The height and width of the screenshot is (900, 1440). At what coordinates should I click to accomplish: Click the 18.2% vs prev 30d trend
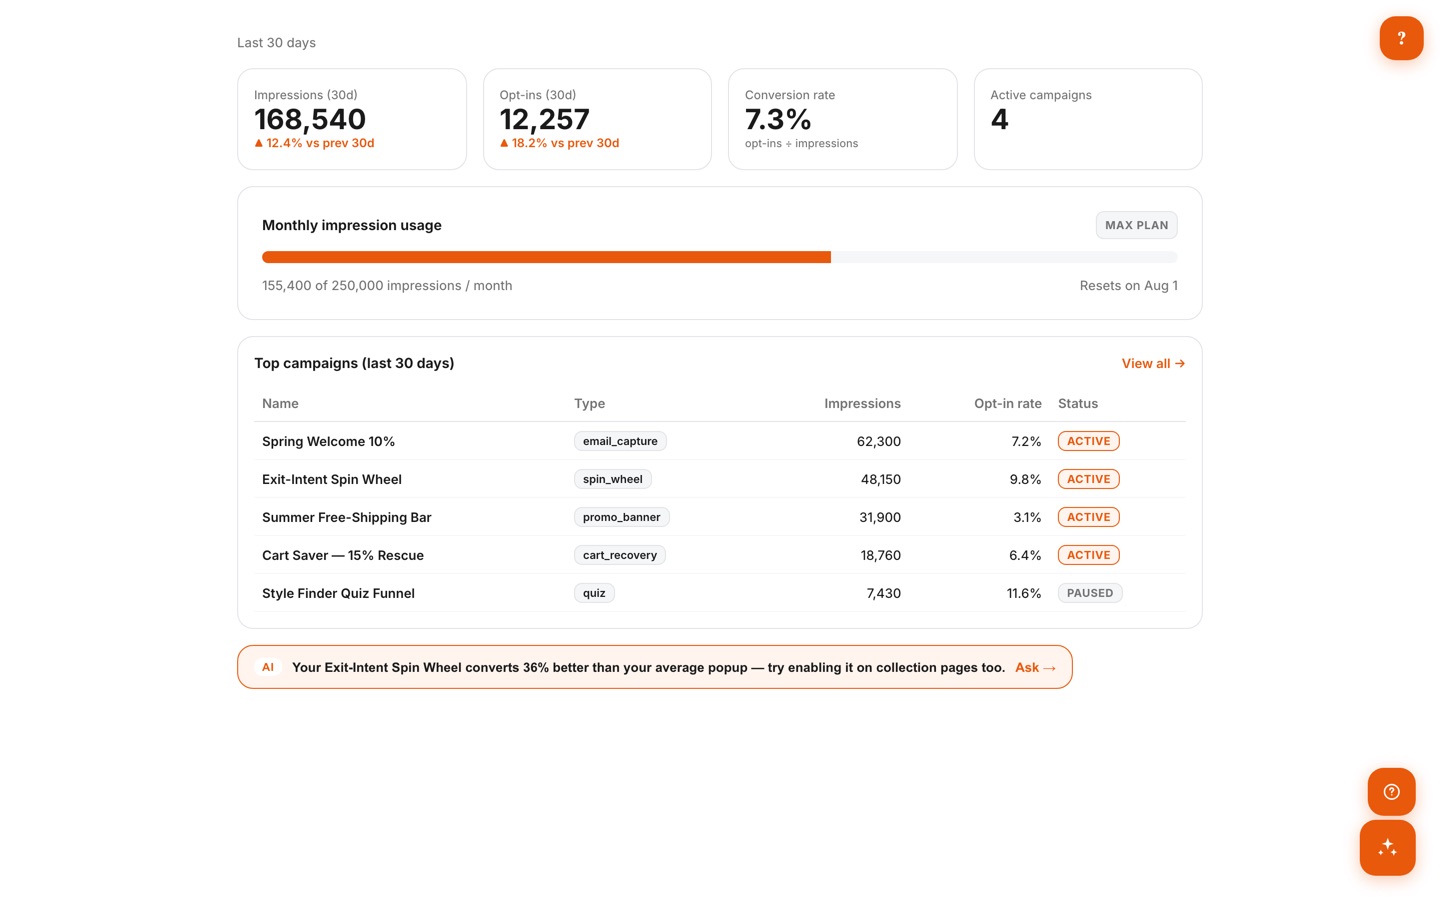[x=559, y=143]
